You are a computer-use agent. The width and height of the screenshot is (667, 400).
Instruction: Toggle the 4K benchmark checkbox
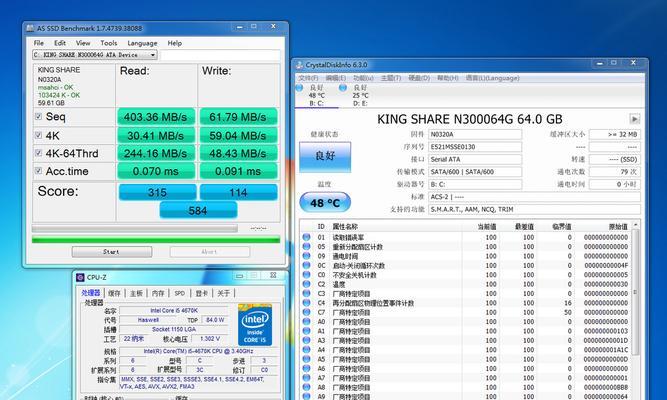(38, 135)
